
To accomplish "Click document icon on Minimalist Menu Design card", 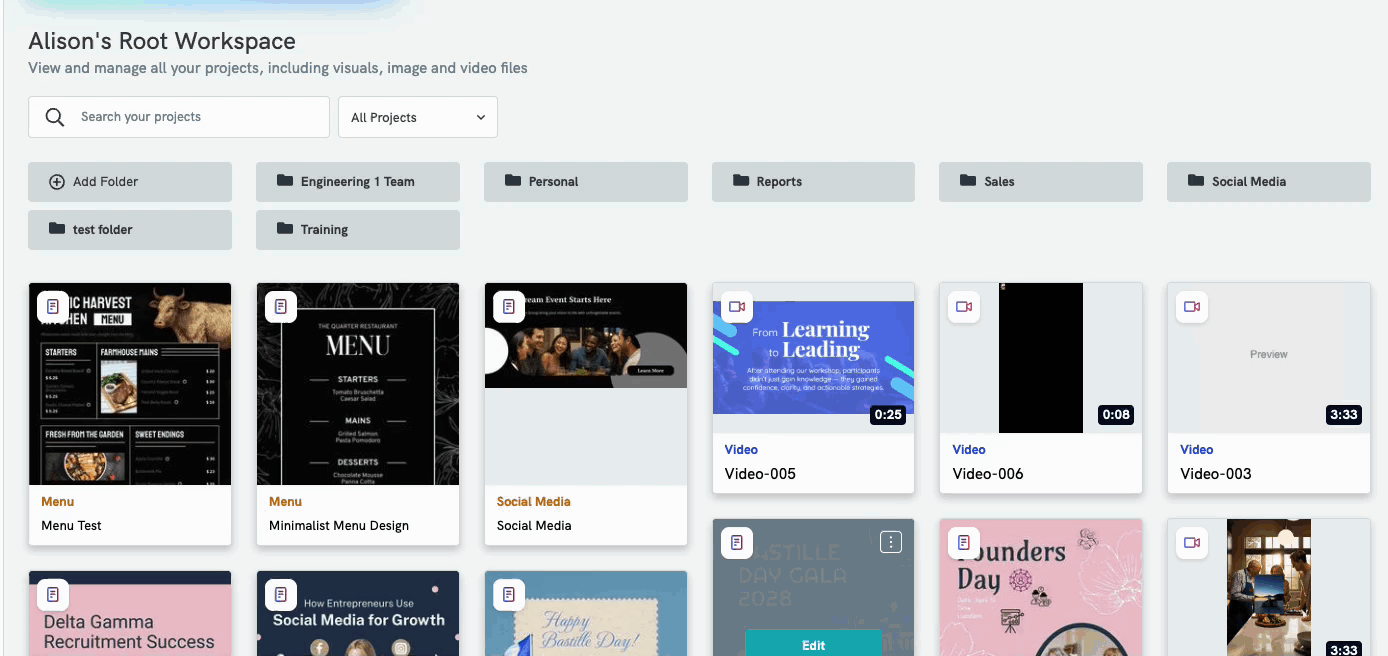I will pos(281,306).
